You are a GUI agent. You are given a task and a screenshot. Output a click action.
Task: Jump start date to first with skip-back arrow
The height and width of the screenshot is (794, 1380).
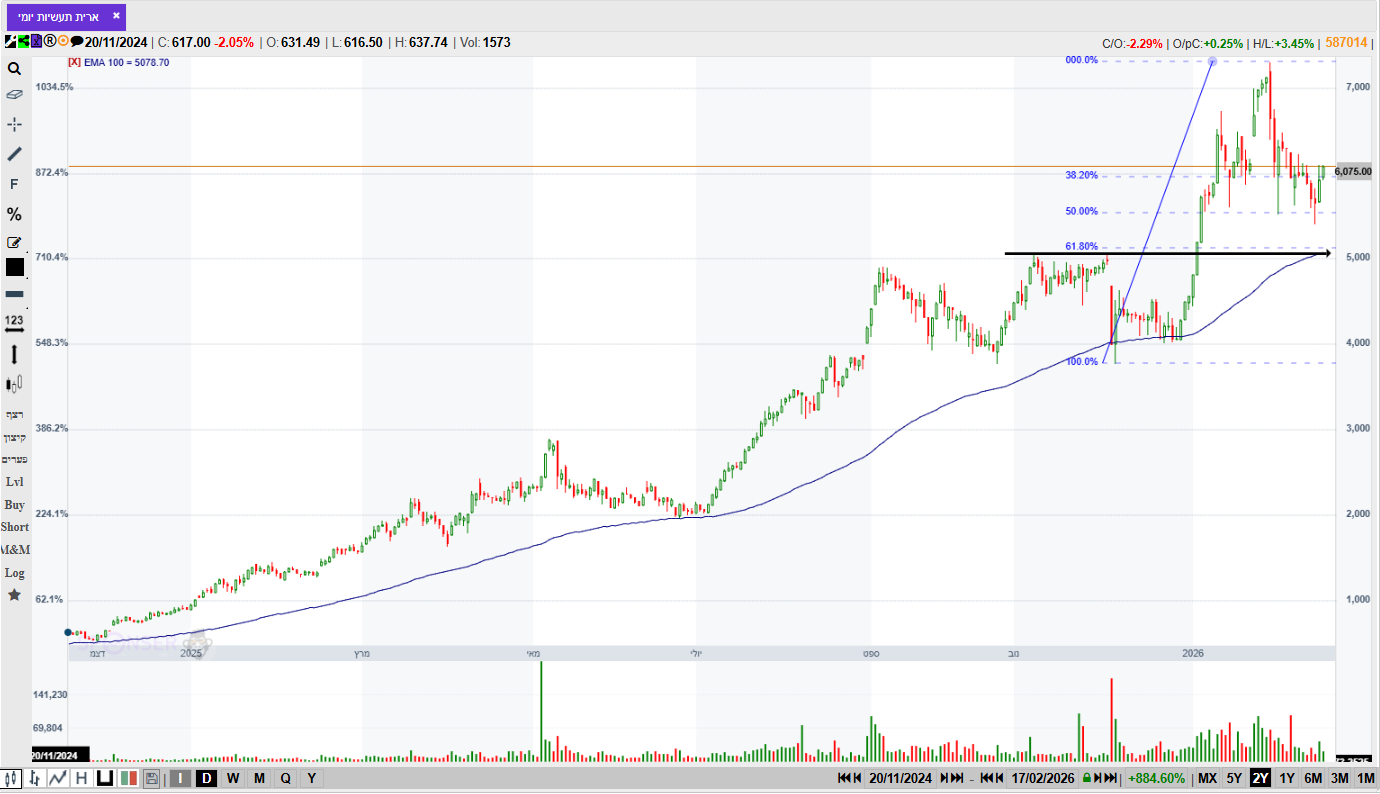pos(844,778)
